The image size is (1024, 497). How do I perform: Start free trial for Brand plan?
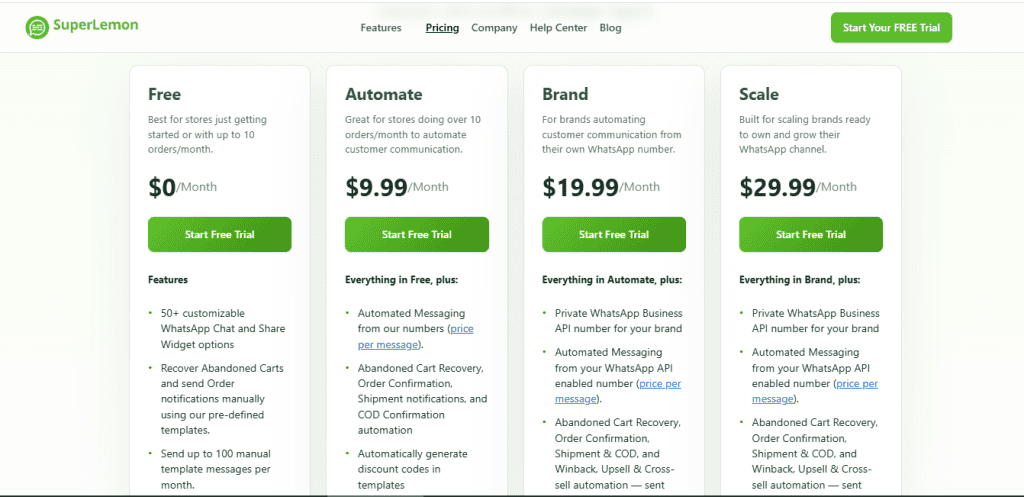click(x=614, y=235)
